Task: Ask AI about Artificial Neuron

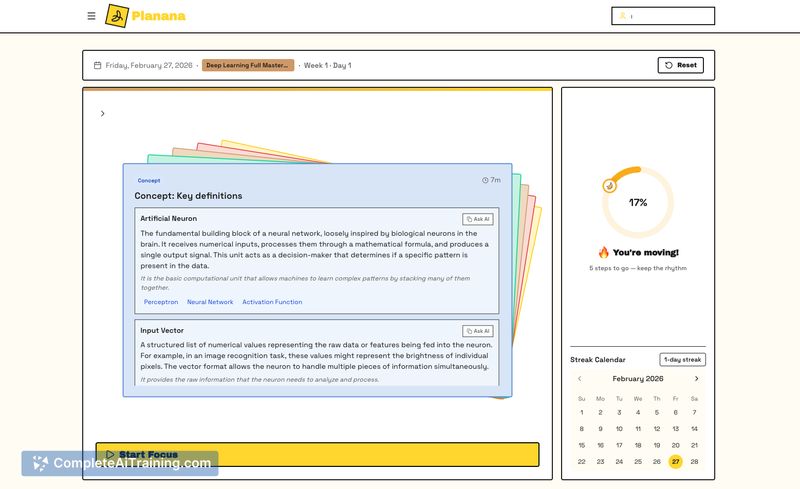Action: [x=478, y=219]
